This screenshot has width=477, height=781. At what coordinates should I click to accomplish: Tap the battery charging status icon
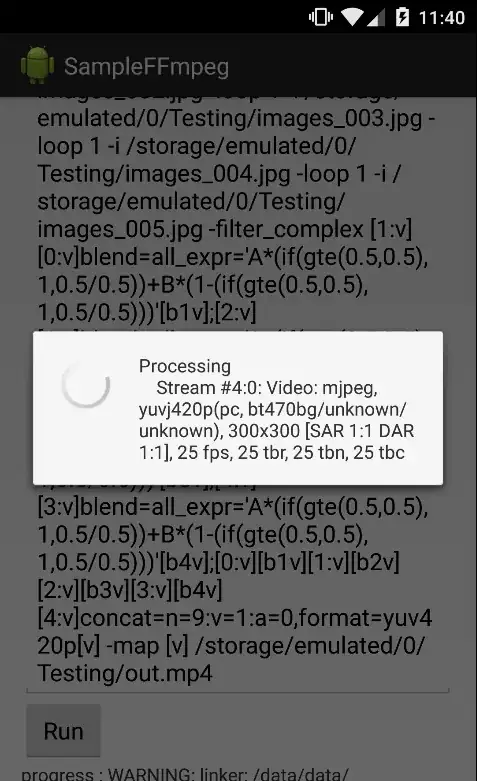(402, 17)
